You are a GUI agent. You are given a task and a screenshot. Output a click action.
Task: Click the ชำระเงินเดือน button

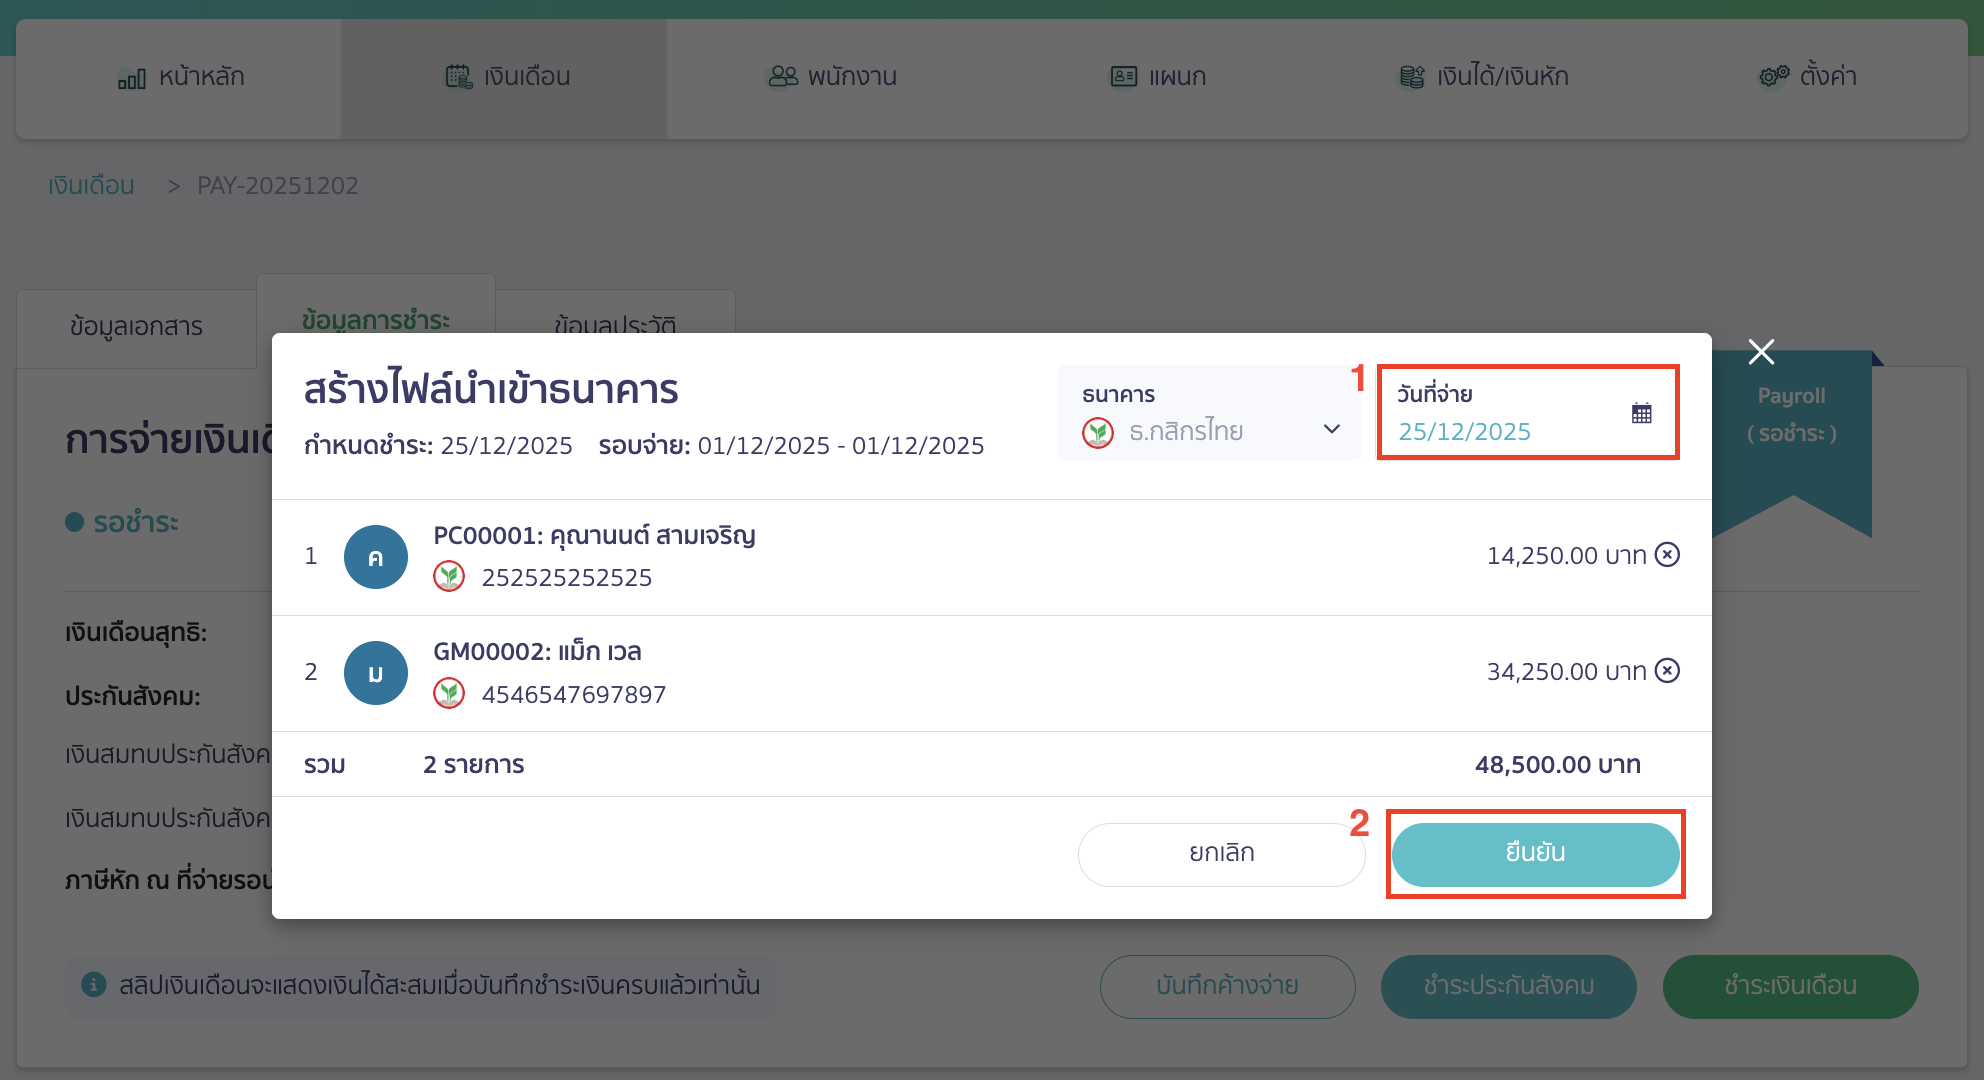pos(1789,986)
